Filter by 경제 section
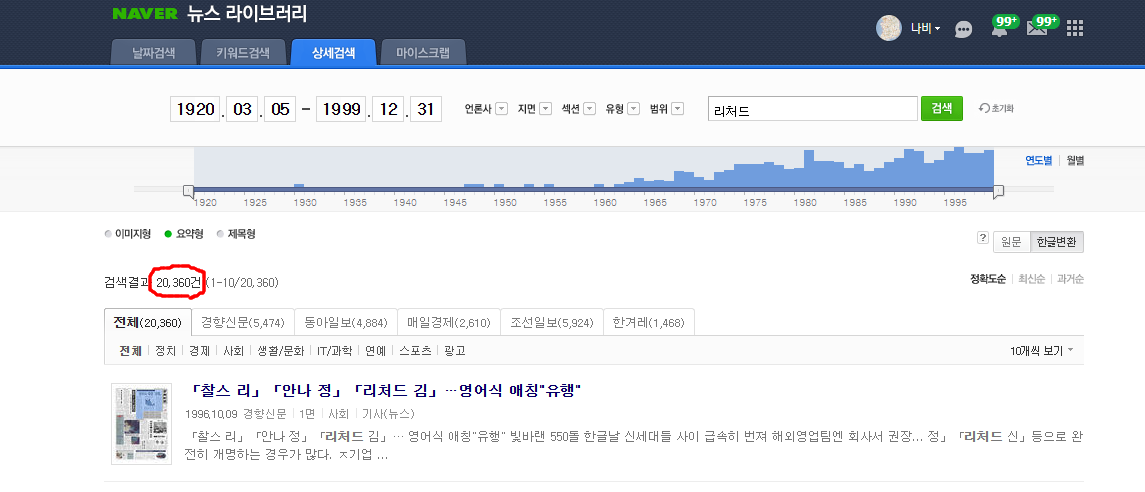Image resolution: width=1145 pixels, height=492 pixels. tap(199, 351)
